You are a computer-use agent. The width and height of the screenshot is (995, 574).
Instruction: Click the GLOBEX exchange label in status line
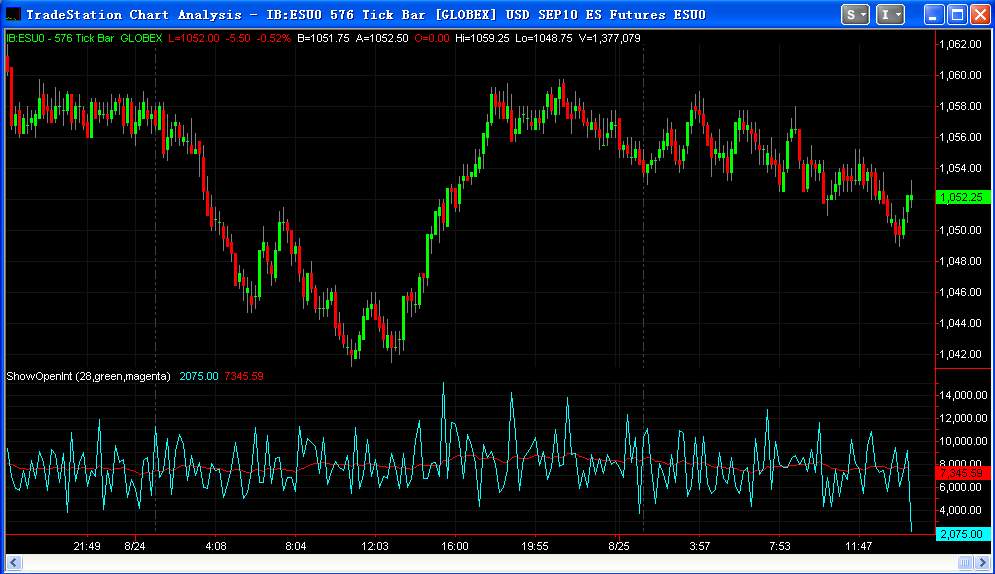(x=141, y=38)
